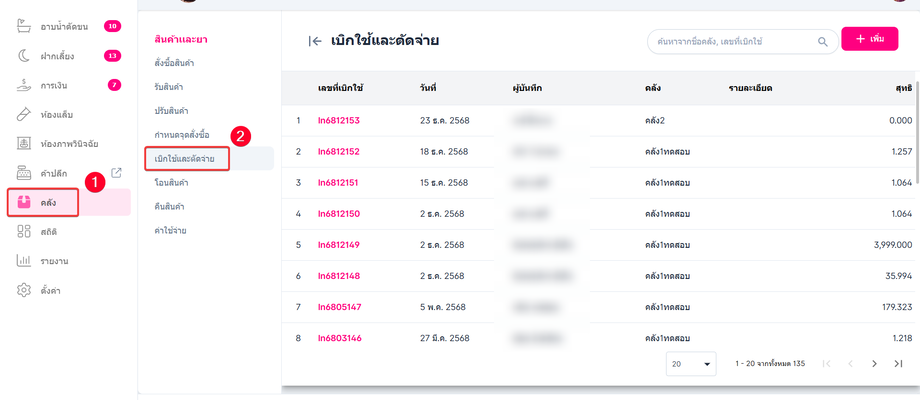Viewport: 920px width, 400px height.
Task: Go to the next page arrow
Action: coord(874,364)
